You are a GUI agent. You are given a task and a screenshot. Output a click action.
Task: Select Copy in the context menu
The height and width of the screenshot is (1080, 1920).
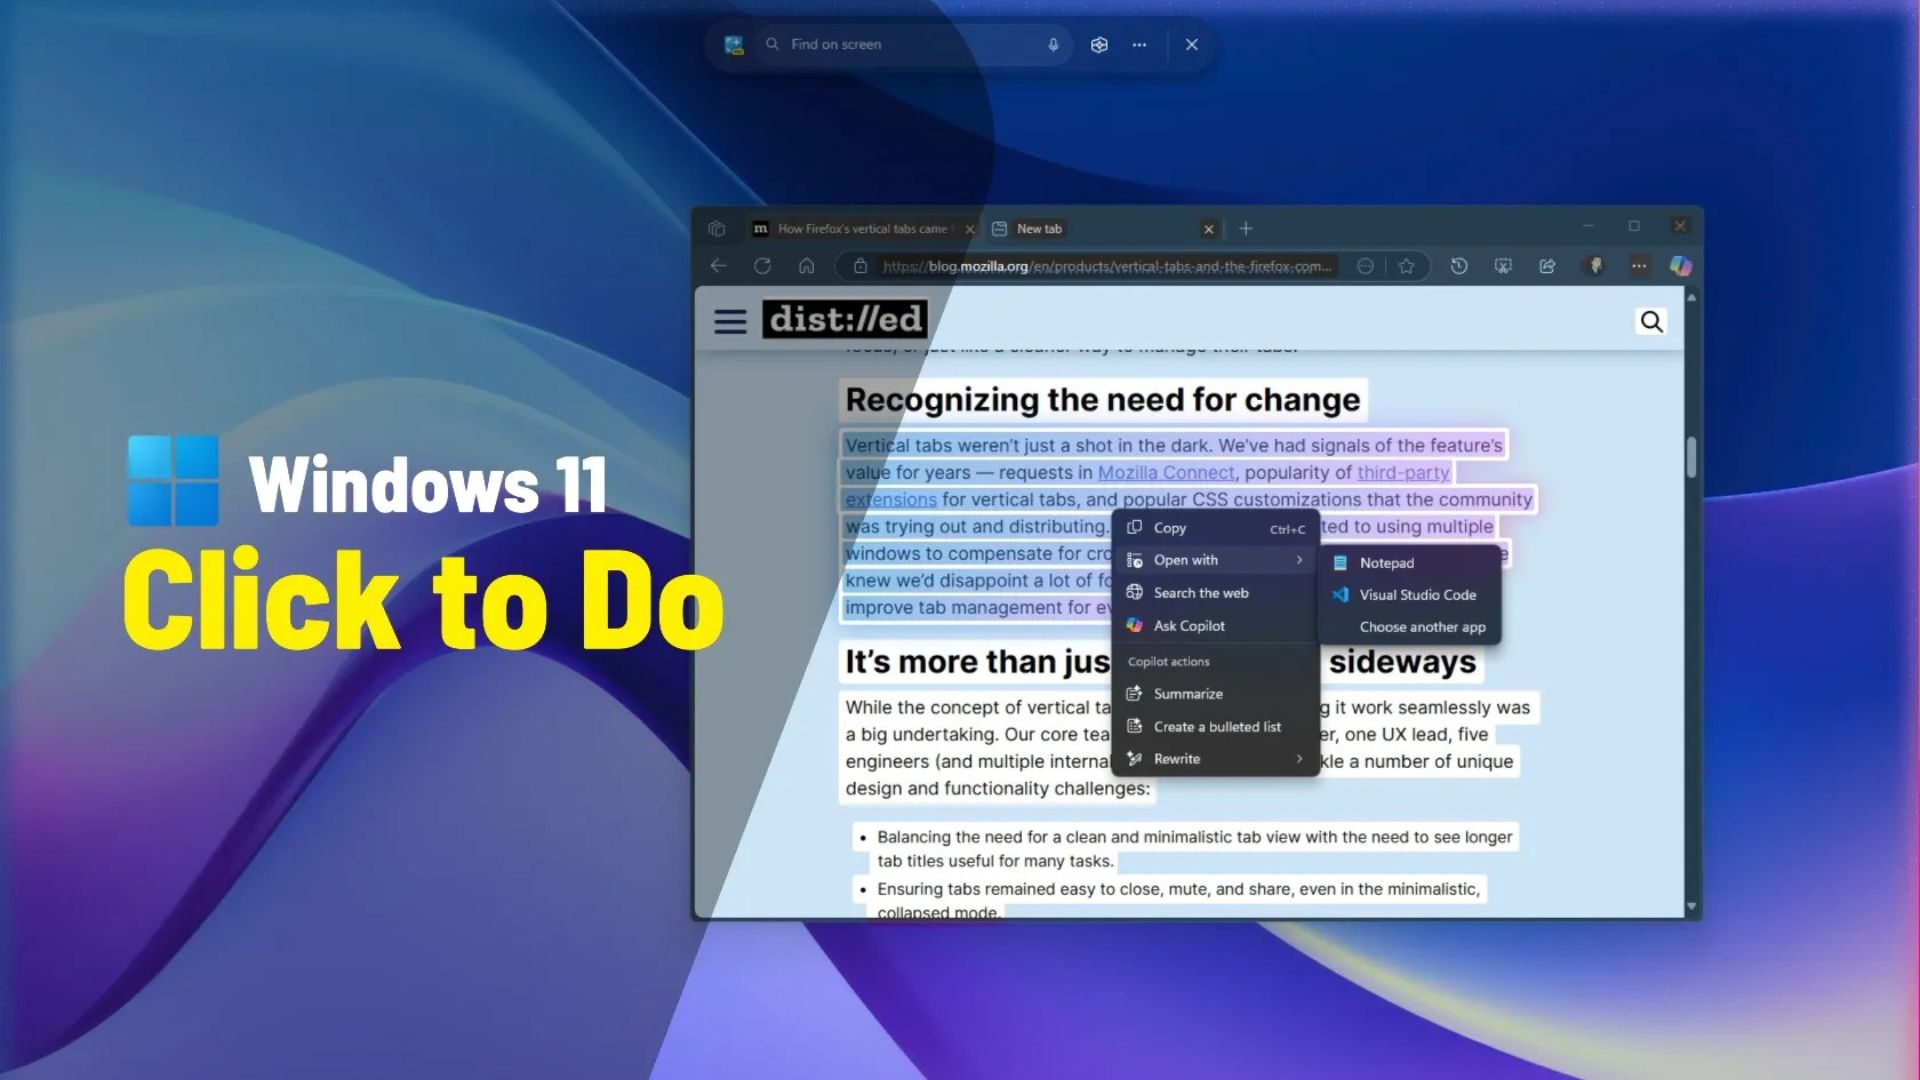click(x=1169, y=528)
